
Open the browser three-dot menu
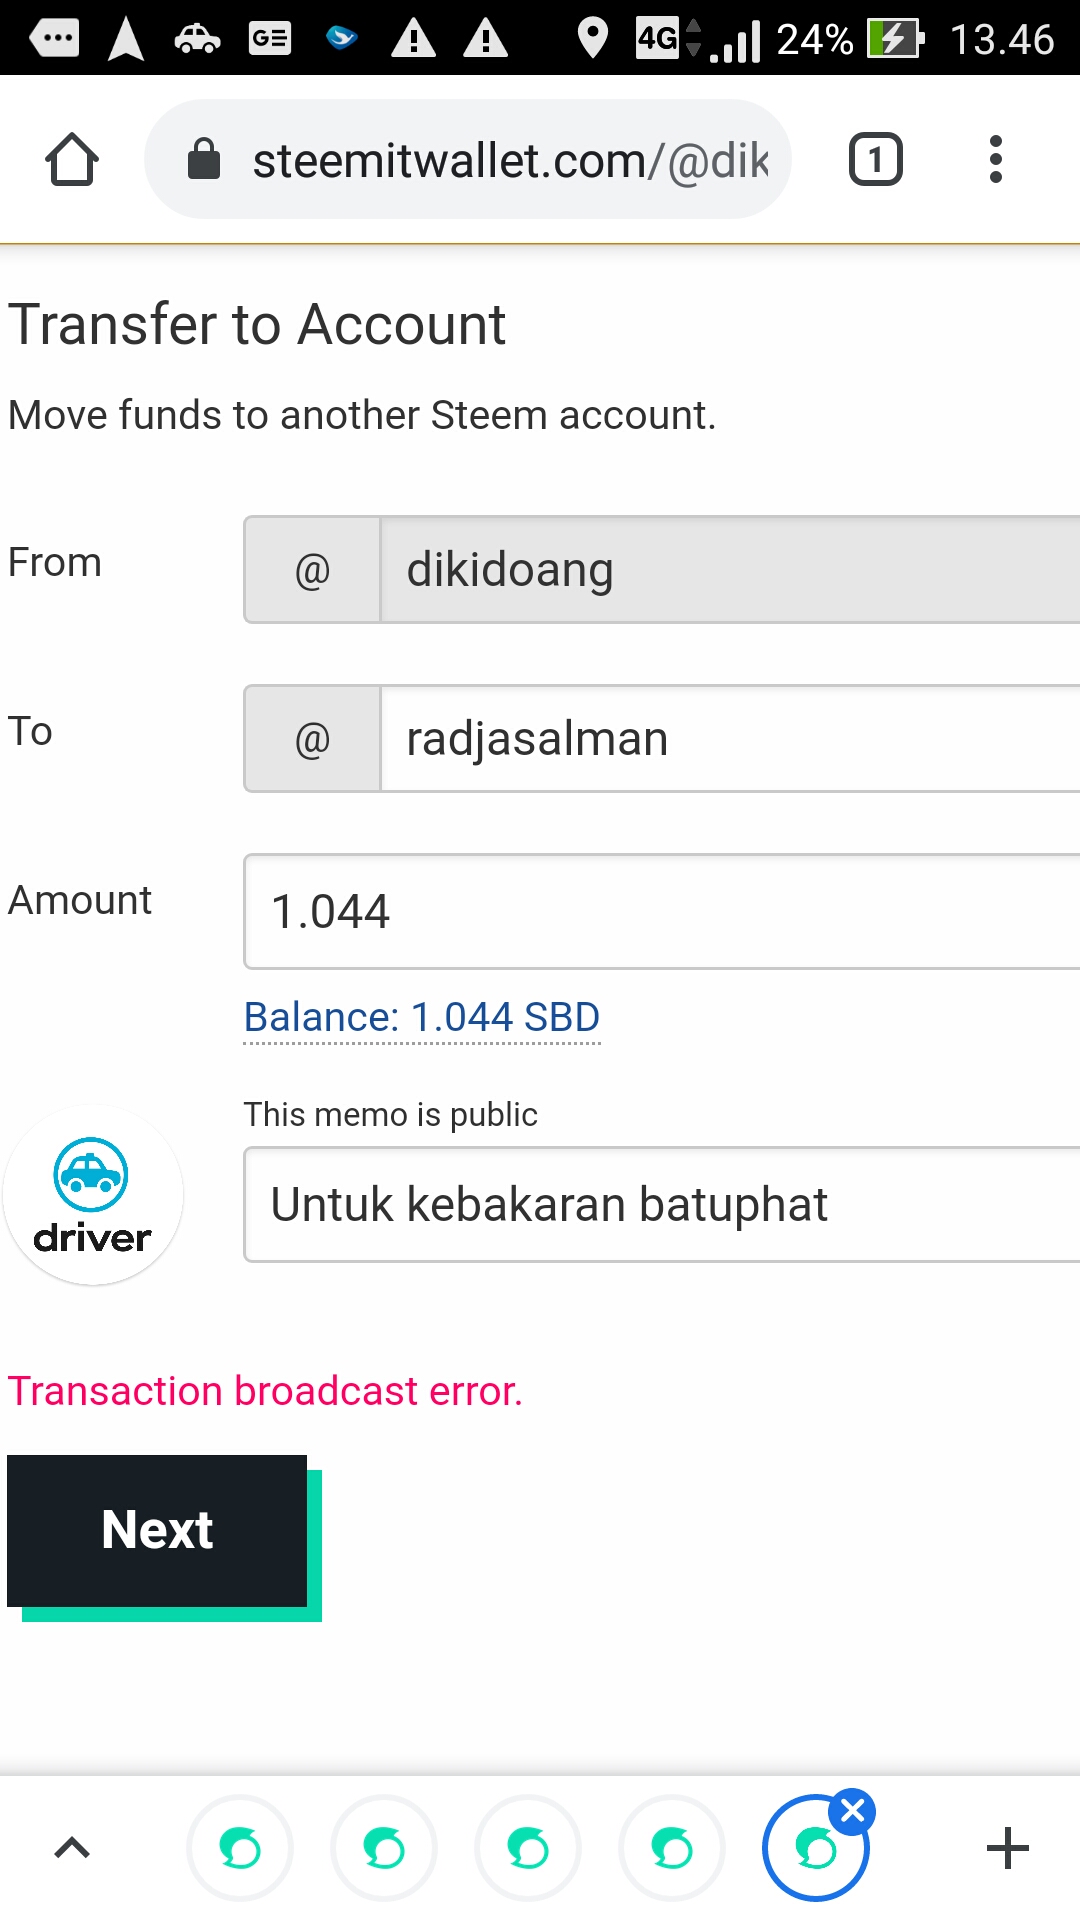tap(995, 160)
